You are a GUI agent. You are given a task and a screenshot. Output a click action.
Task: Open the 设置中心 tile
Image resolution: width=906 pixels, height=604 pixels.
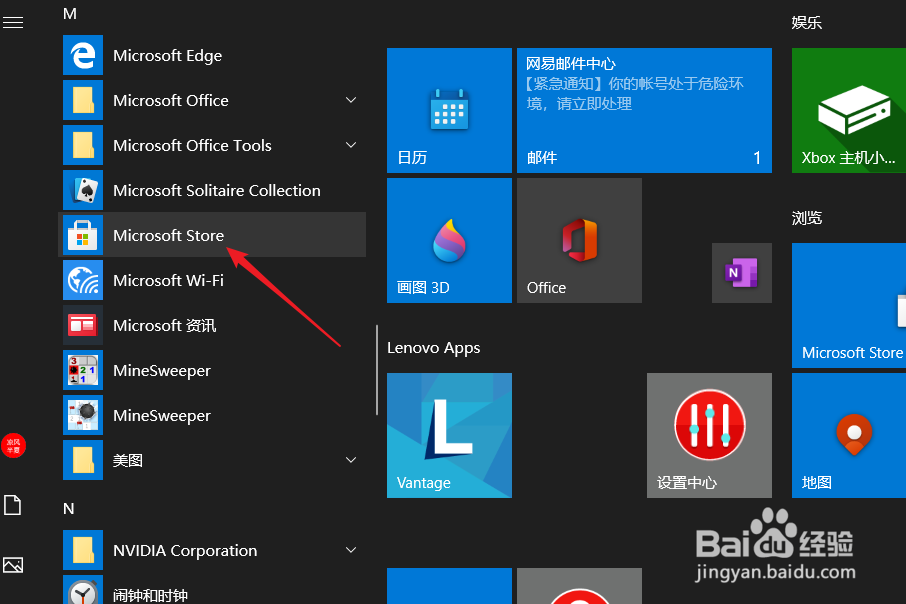[x=709, y=435]
